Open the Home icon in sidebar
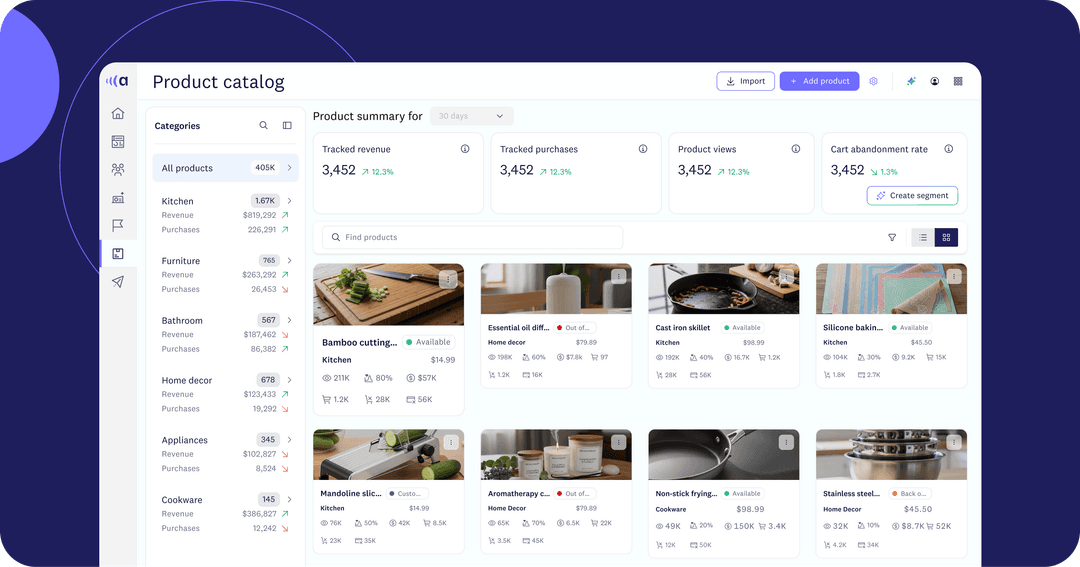 click(118, 113)
